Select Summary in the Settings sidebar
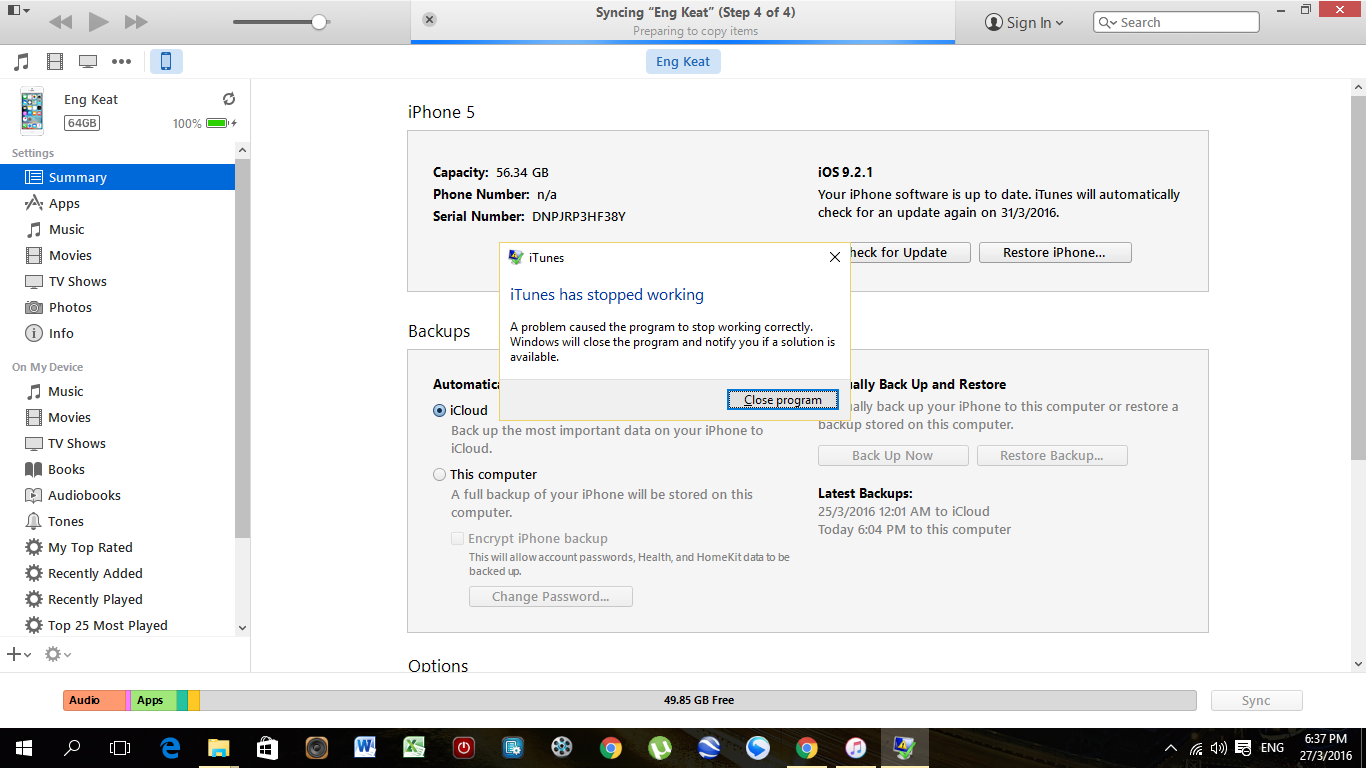Viewport: 1366px width, 768px height. click(x=117, y=177)
